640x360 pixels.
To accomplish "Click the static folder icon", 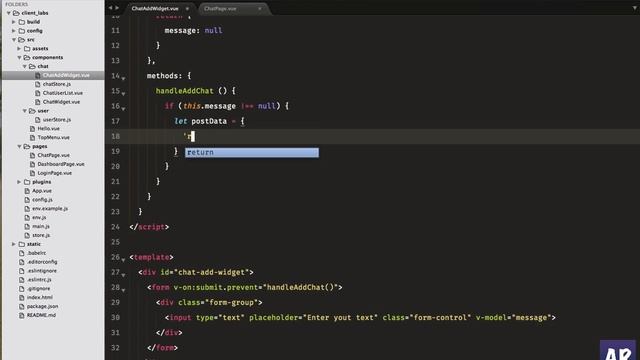I will [x=22, y=244].
